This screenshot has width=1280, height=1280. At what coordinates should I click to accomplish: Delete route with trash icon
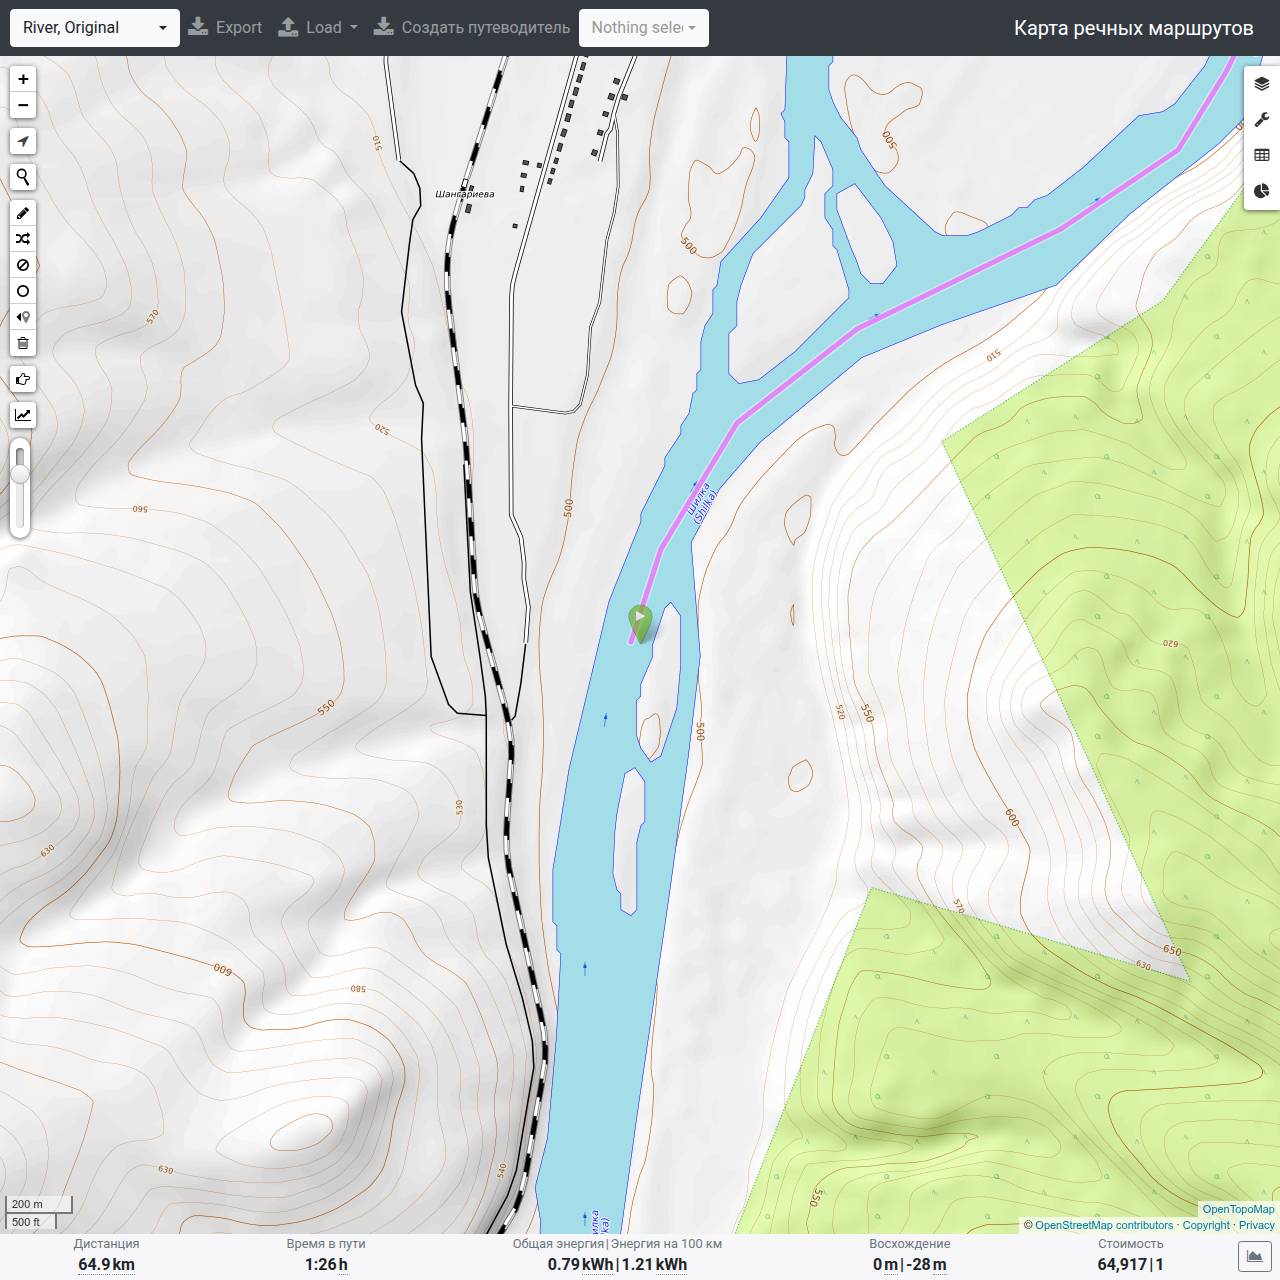23,343
